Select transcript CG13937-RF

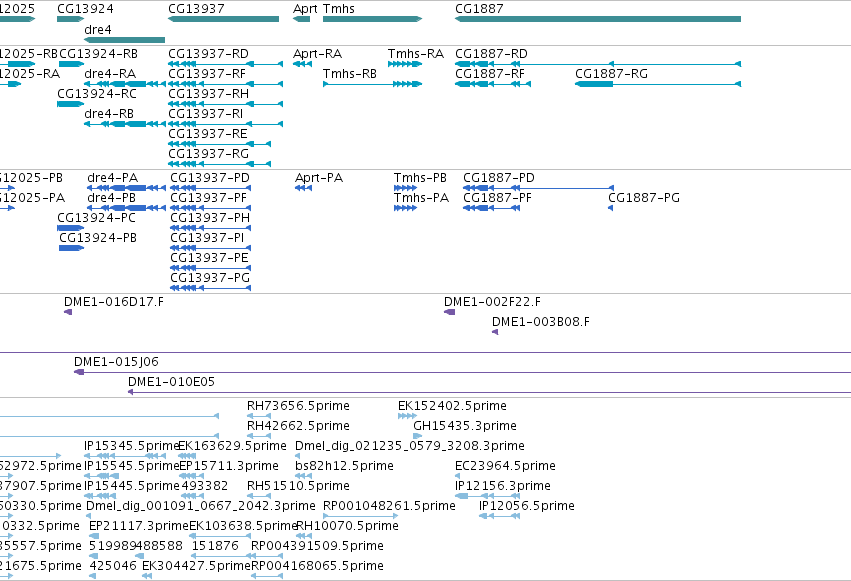207,74
